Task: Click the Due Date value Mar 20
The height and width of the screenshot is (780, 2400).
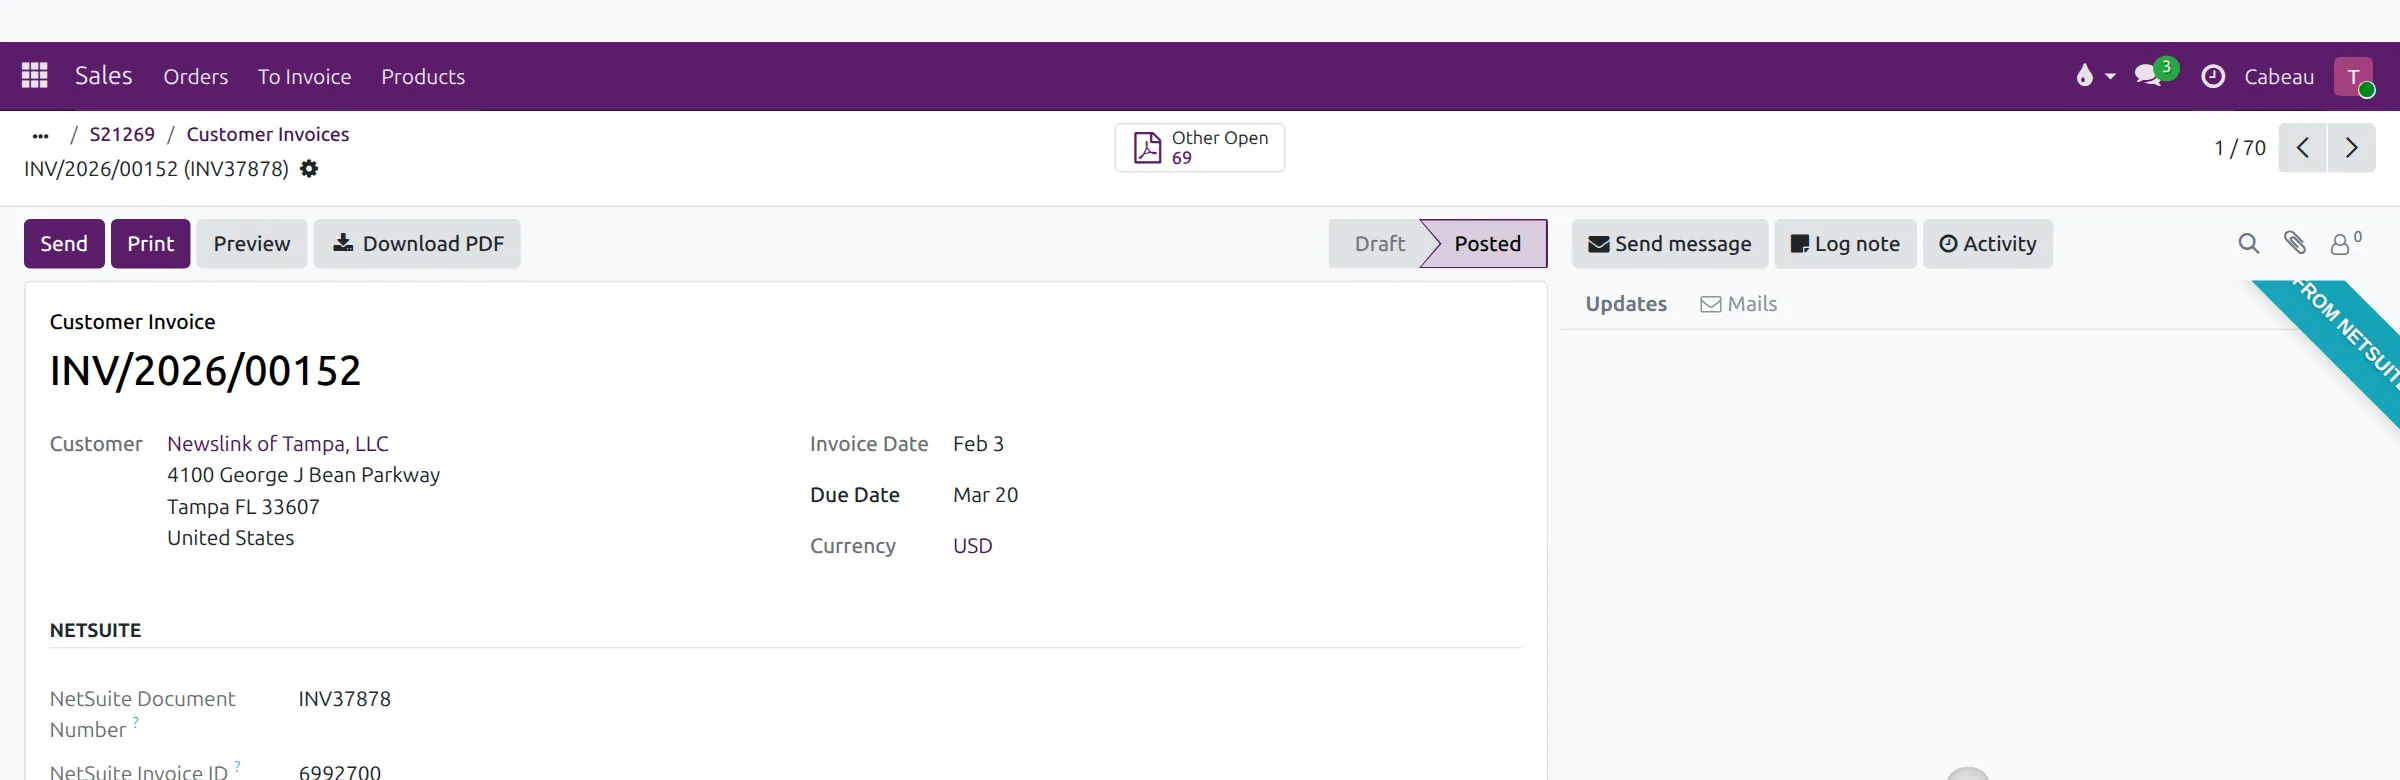Action: (x=986, y=495)
